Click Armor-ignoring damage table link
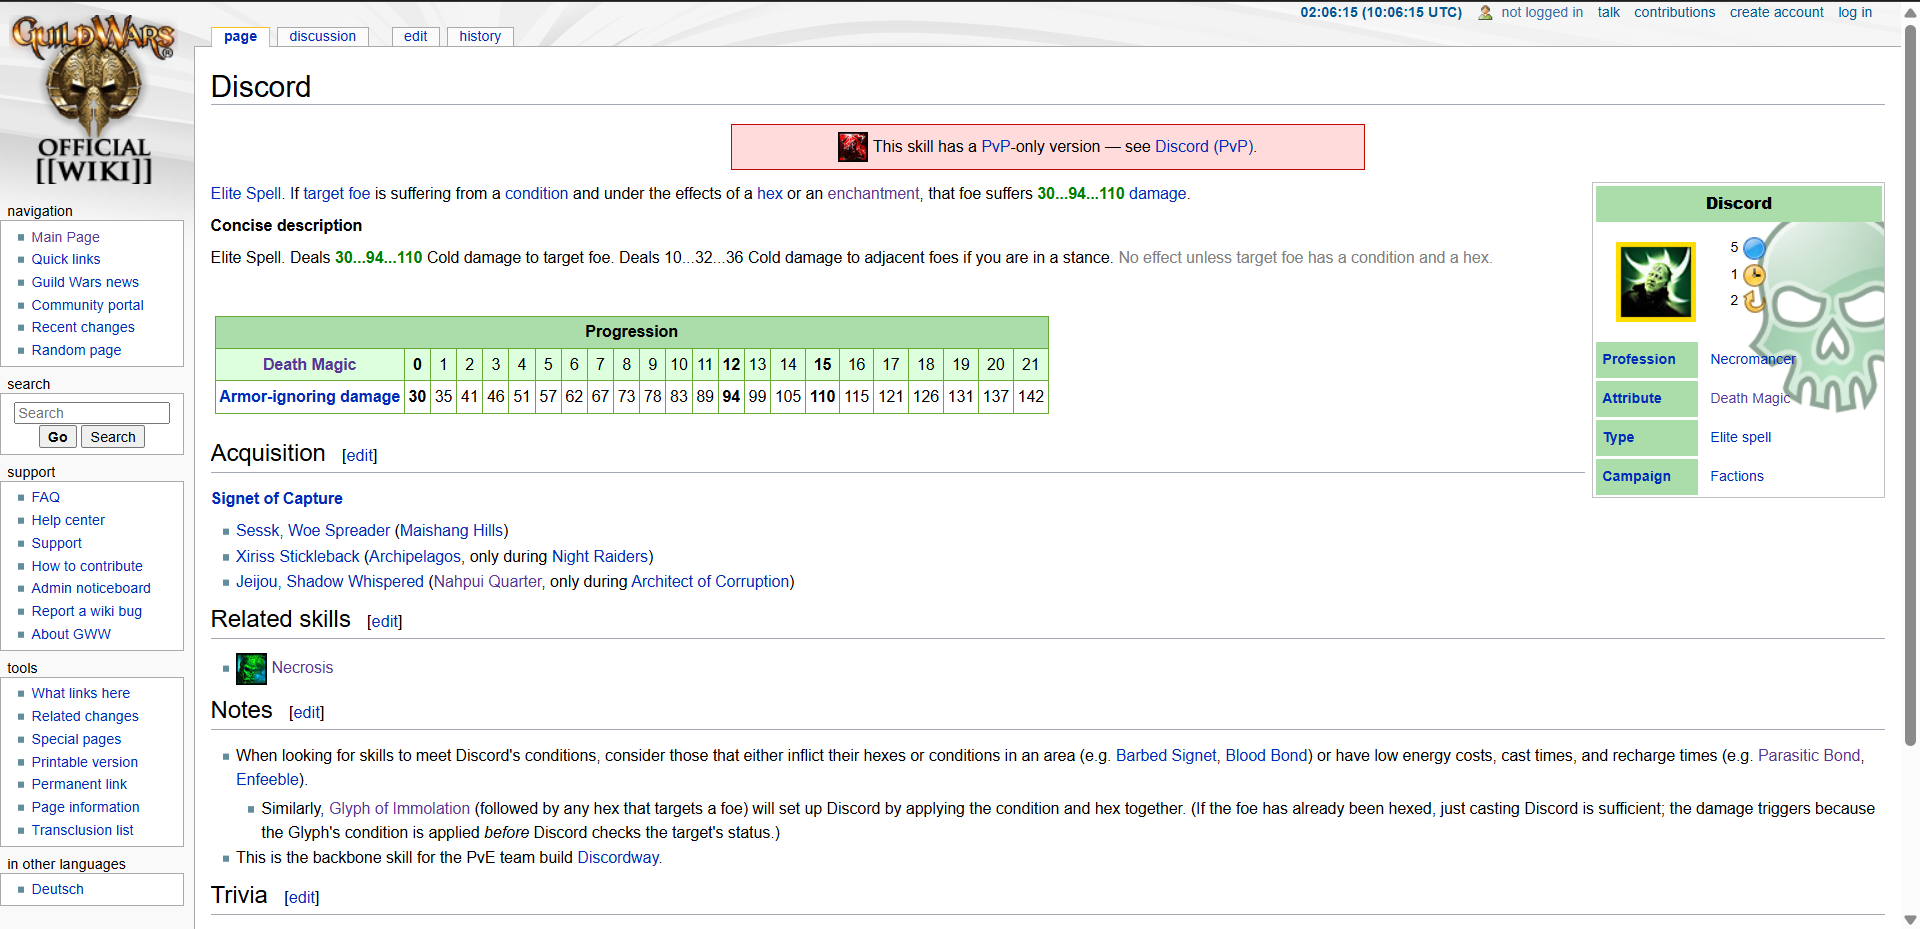 [x=309, y=396]
